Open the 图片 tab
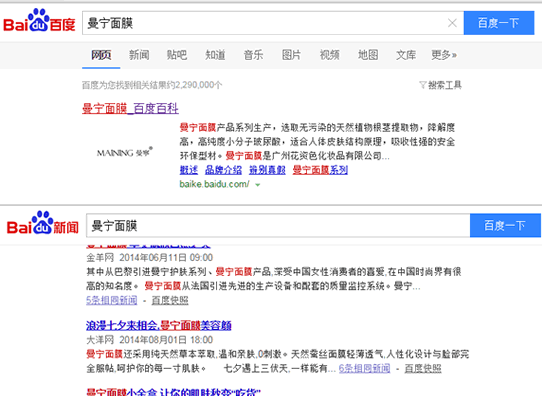The height and width of the screenshot is (396, 542). coord(291,55)
